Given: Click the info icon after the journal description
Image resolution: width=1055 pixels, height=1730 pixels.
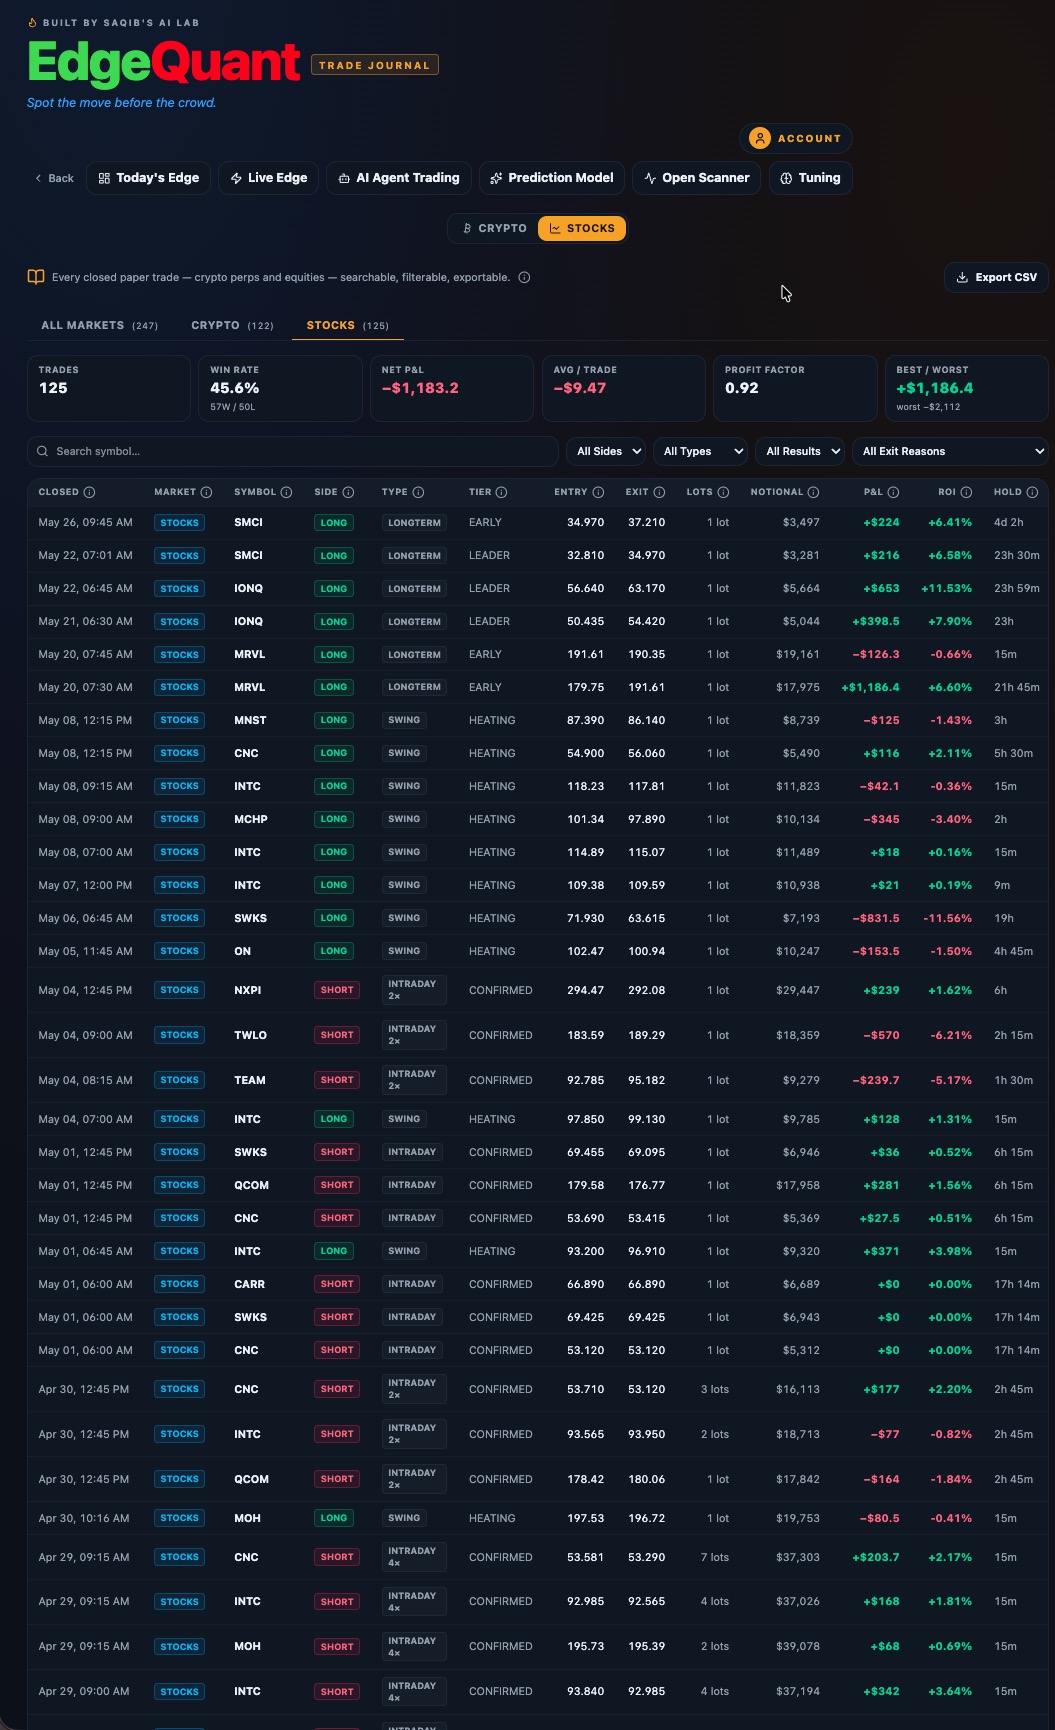Looking at the screenshot, I should 524,277.
